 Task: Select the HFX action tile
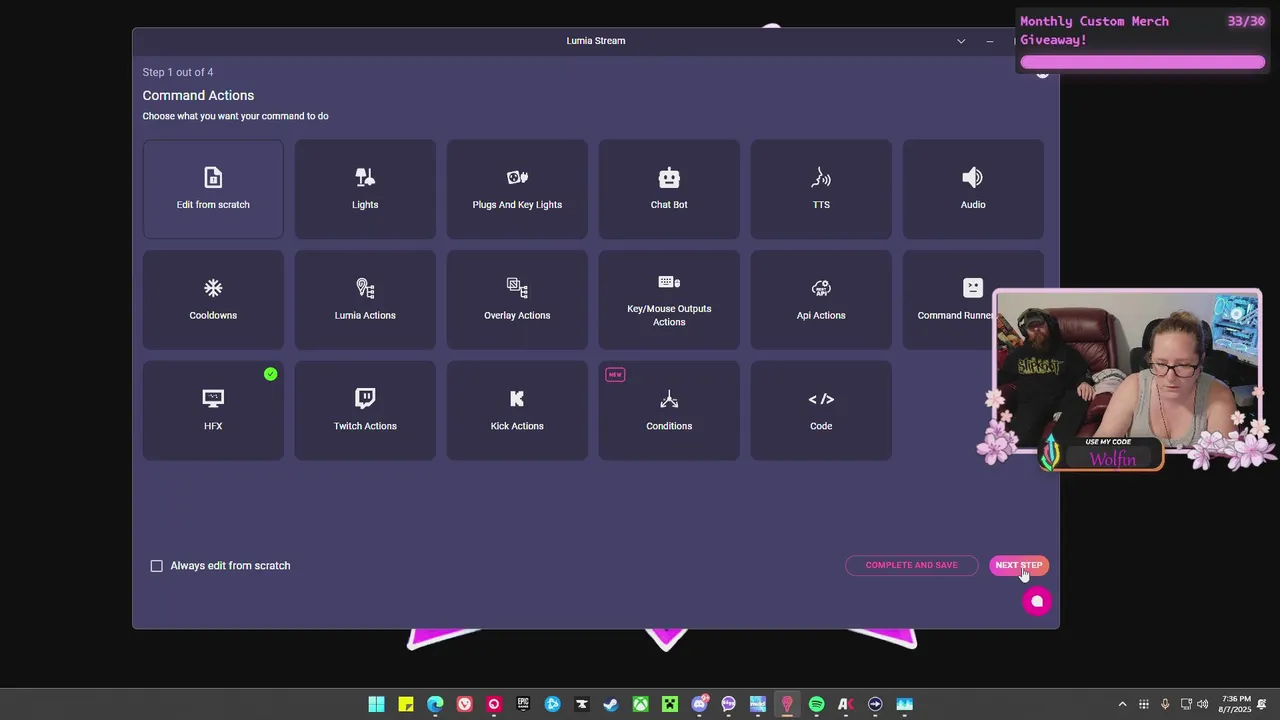tap(213, 411)
